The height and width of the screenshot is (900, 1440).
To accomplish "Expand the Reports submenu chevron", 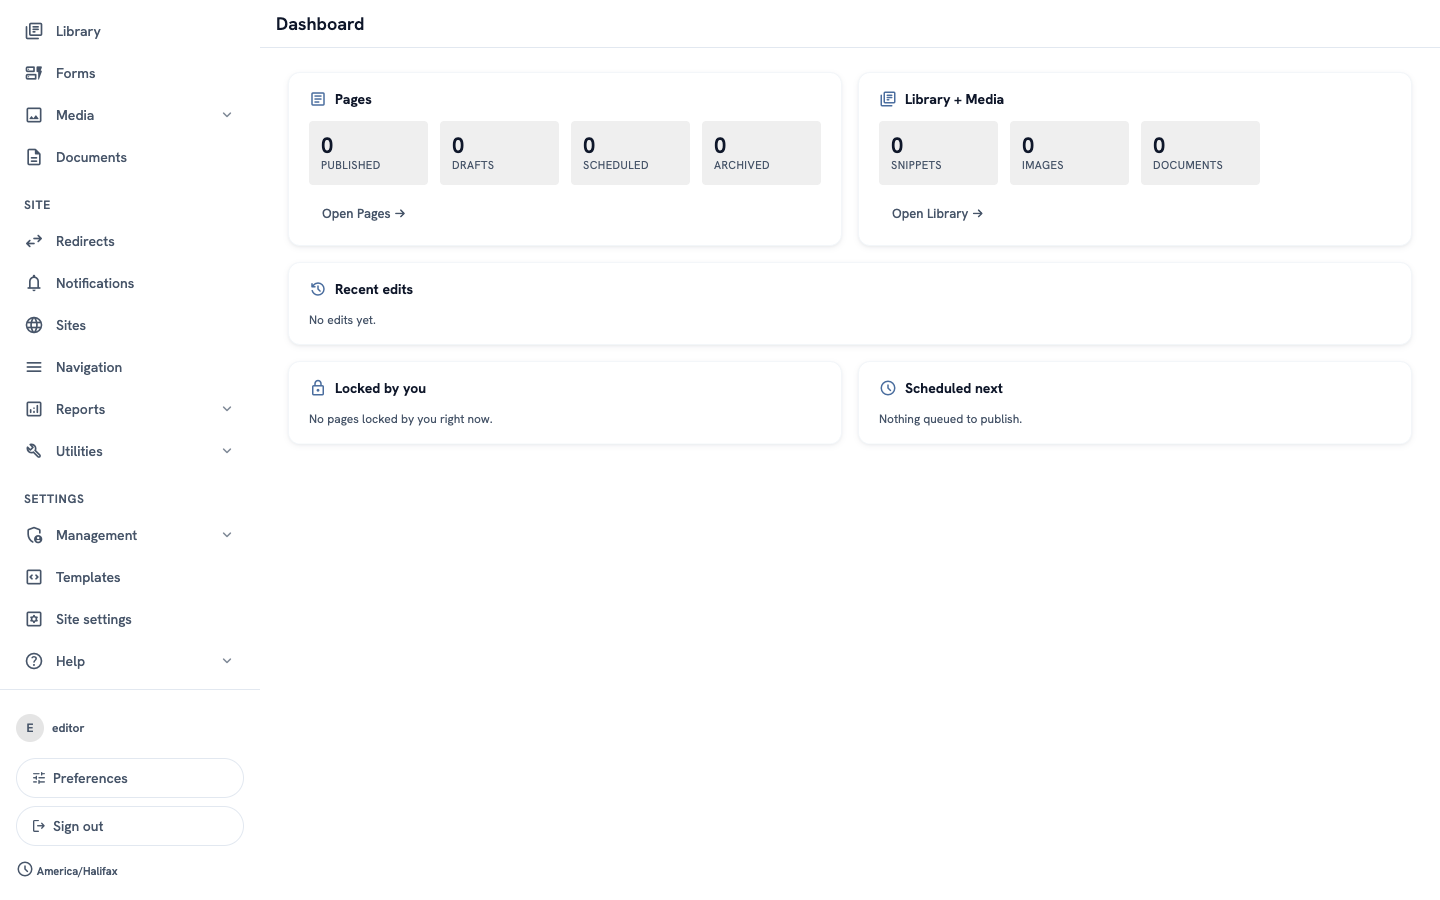I will tap(227, 409).
